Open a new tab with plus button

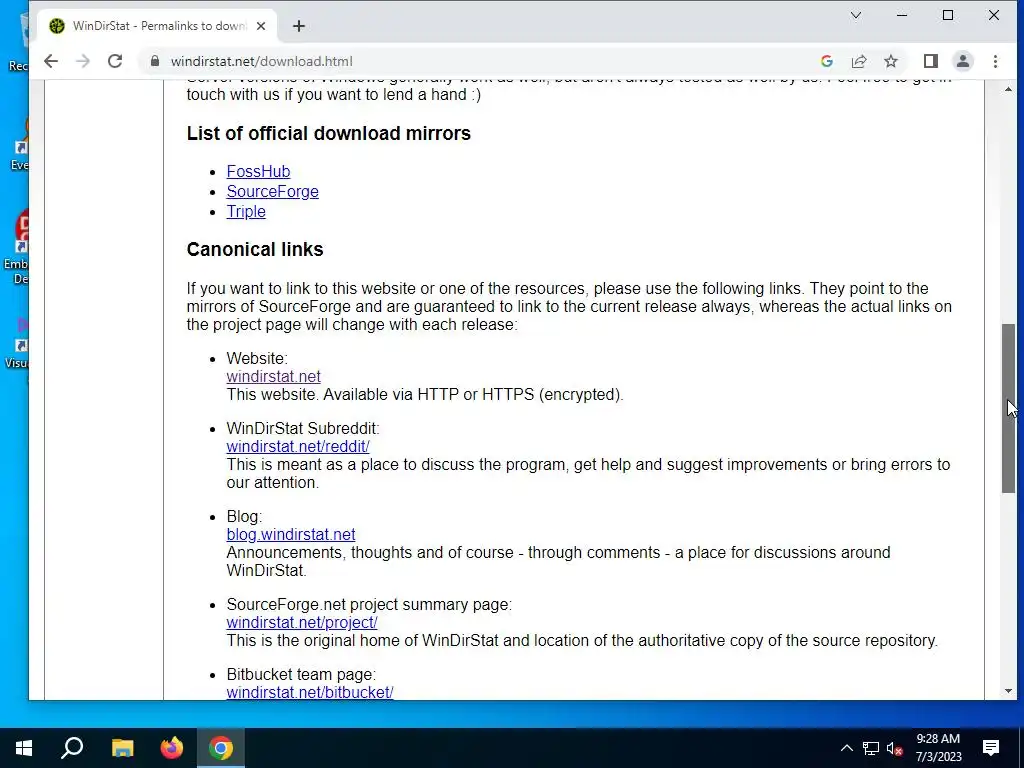tap(298, 26)
